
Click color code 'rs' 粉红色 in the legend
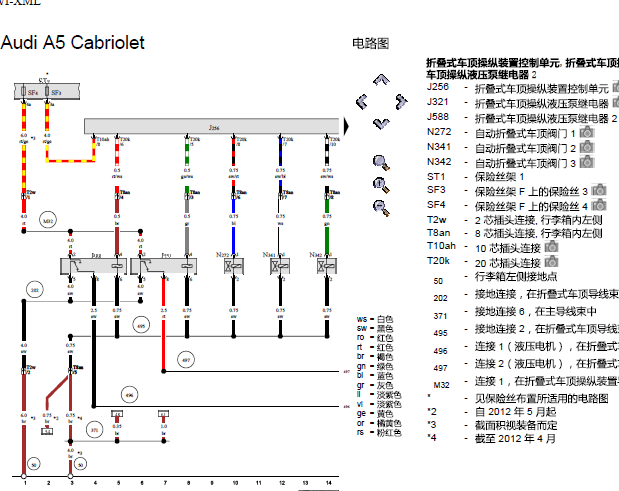379,432
